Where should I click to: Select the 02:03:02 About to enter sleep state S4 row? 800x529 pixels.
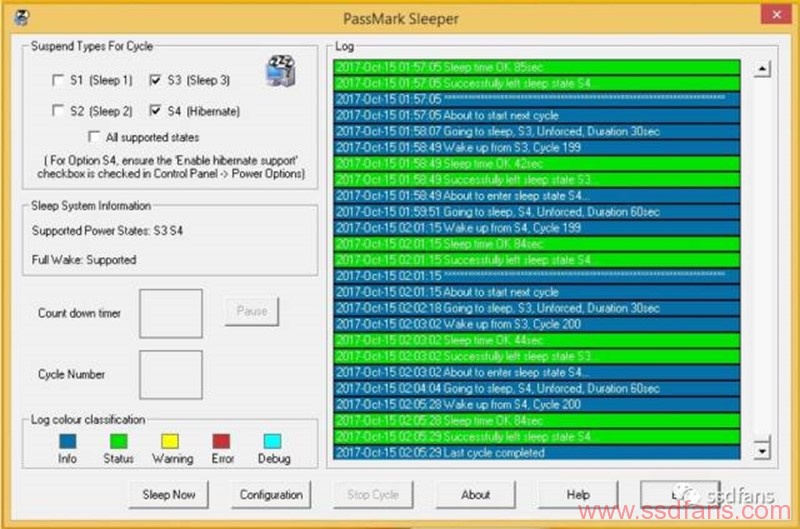click(537, 372)
